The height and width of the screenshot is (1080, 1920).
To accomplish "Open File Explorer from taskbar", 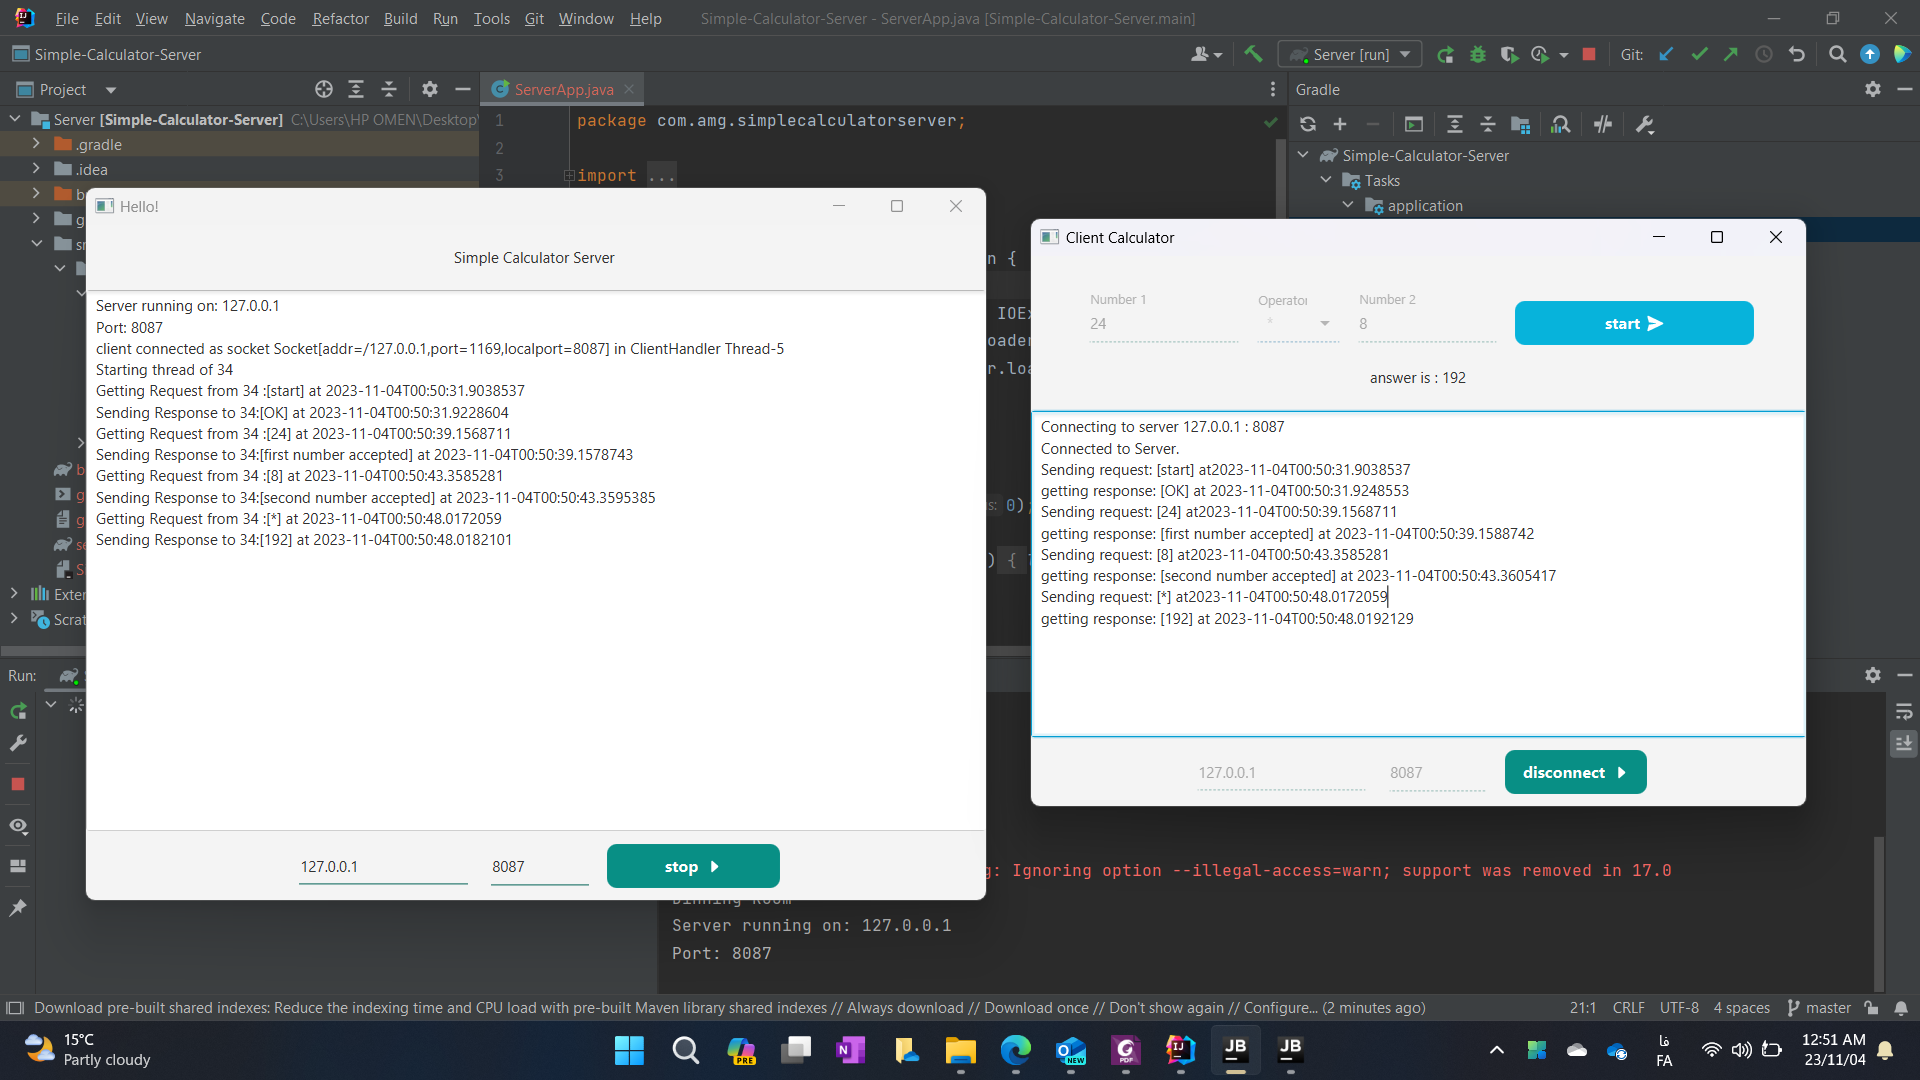I will 960,1050.
